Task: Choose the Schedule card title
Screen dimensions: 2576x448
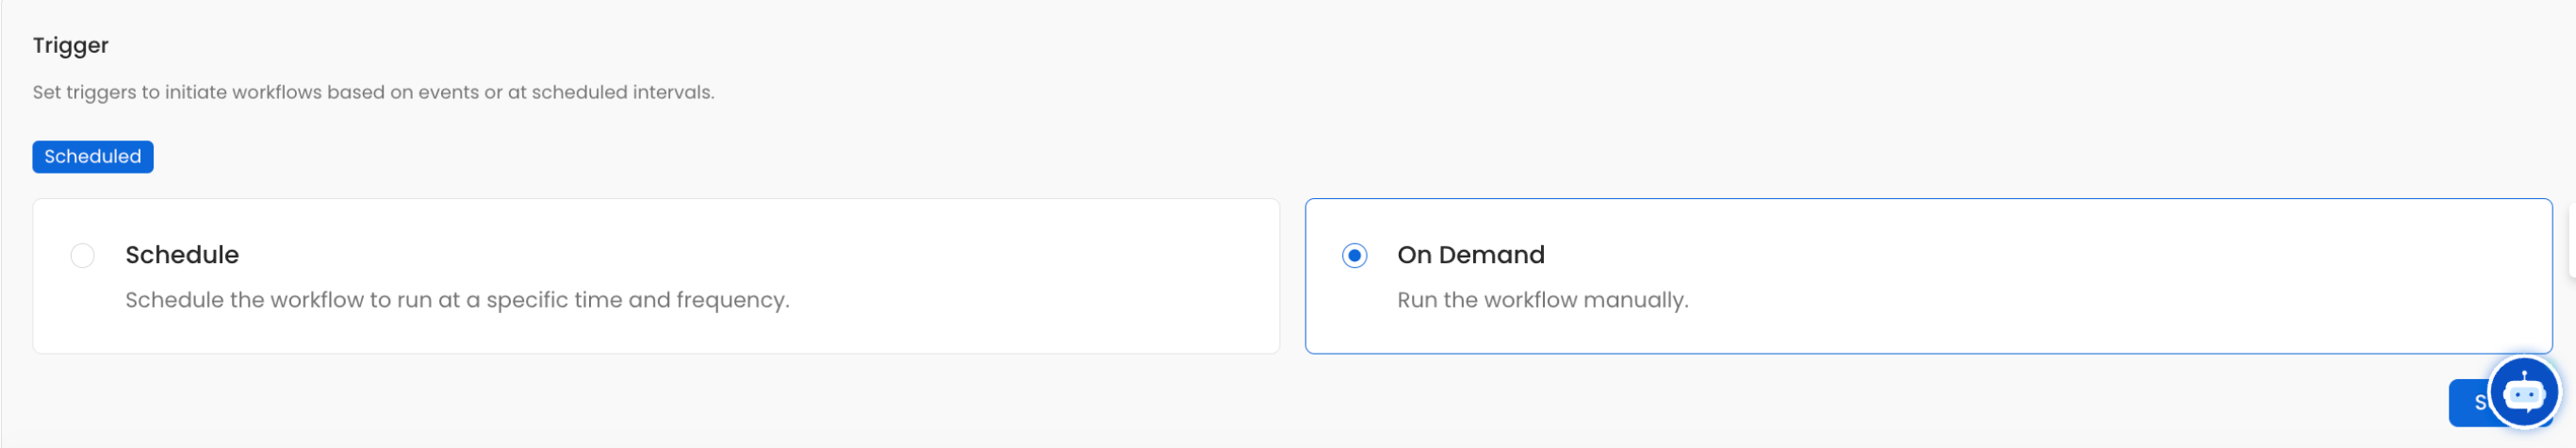Action: tap(182, 255)
